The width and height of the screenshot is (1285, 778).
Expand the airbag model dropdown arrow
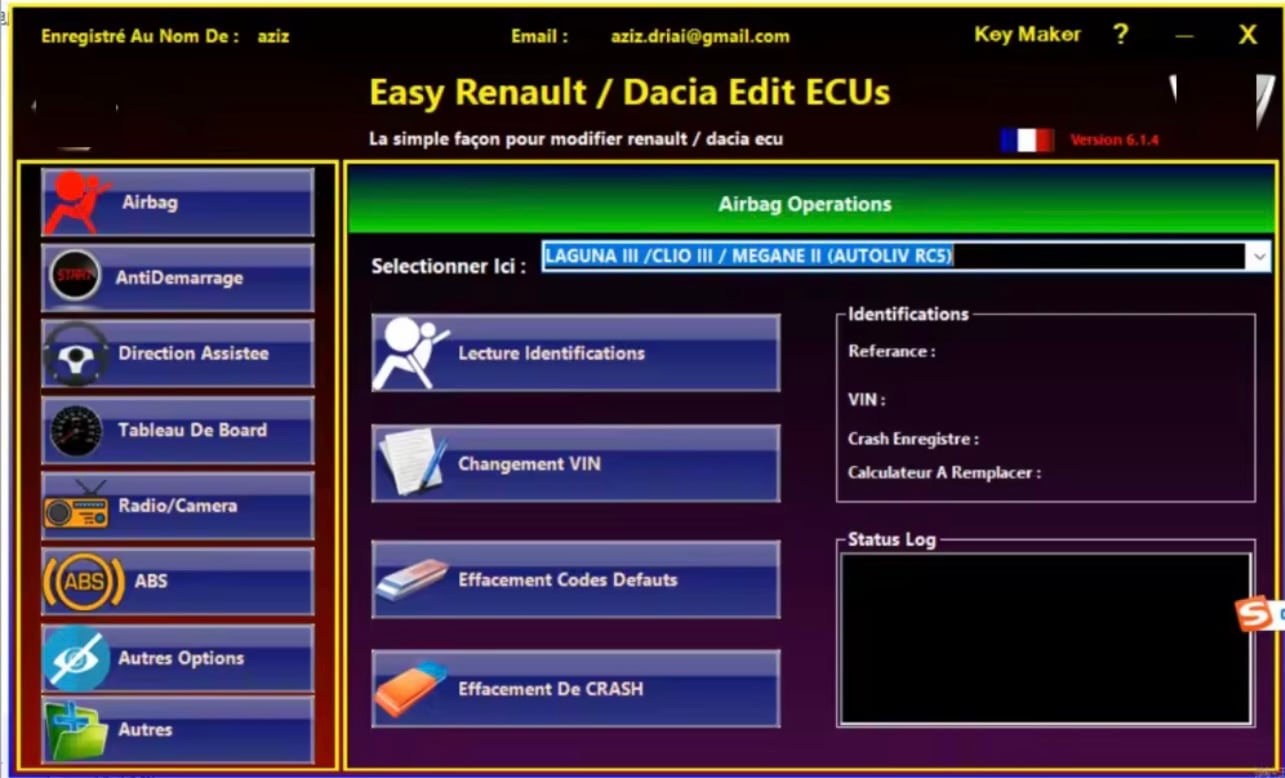1258,257
